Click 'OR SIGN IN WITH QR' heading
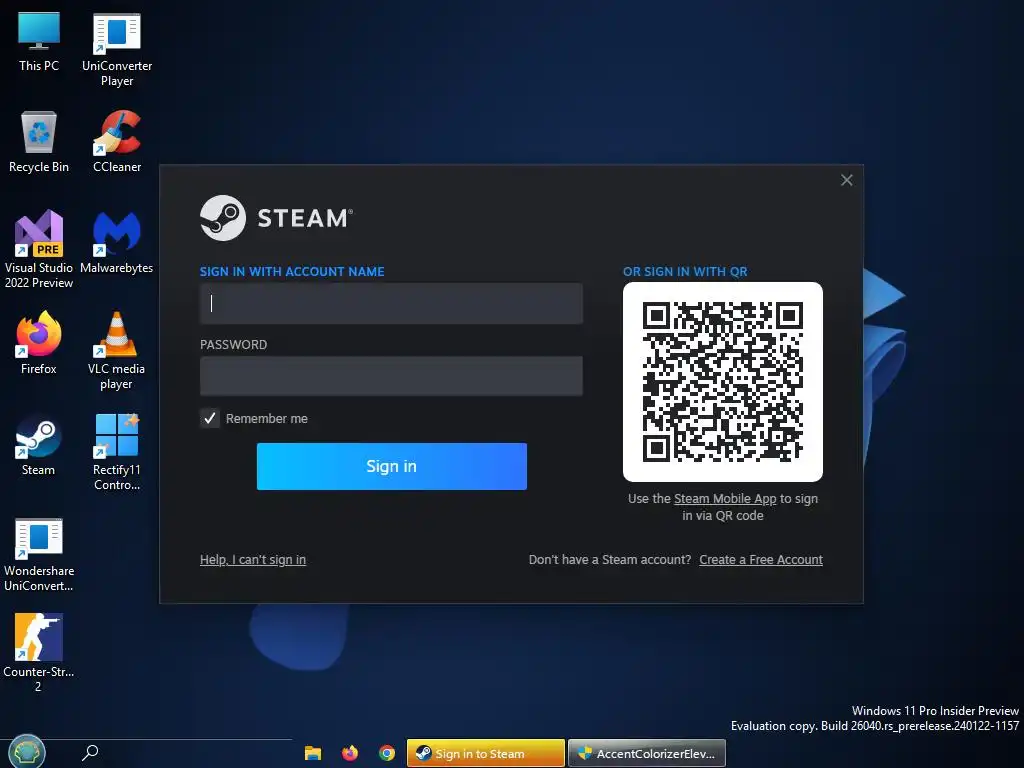 coord(685,272)
